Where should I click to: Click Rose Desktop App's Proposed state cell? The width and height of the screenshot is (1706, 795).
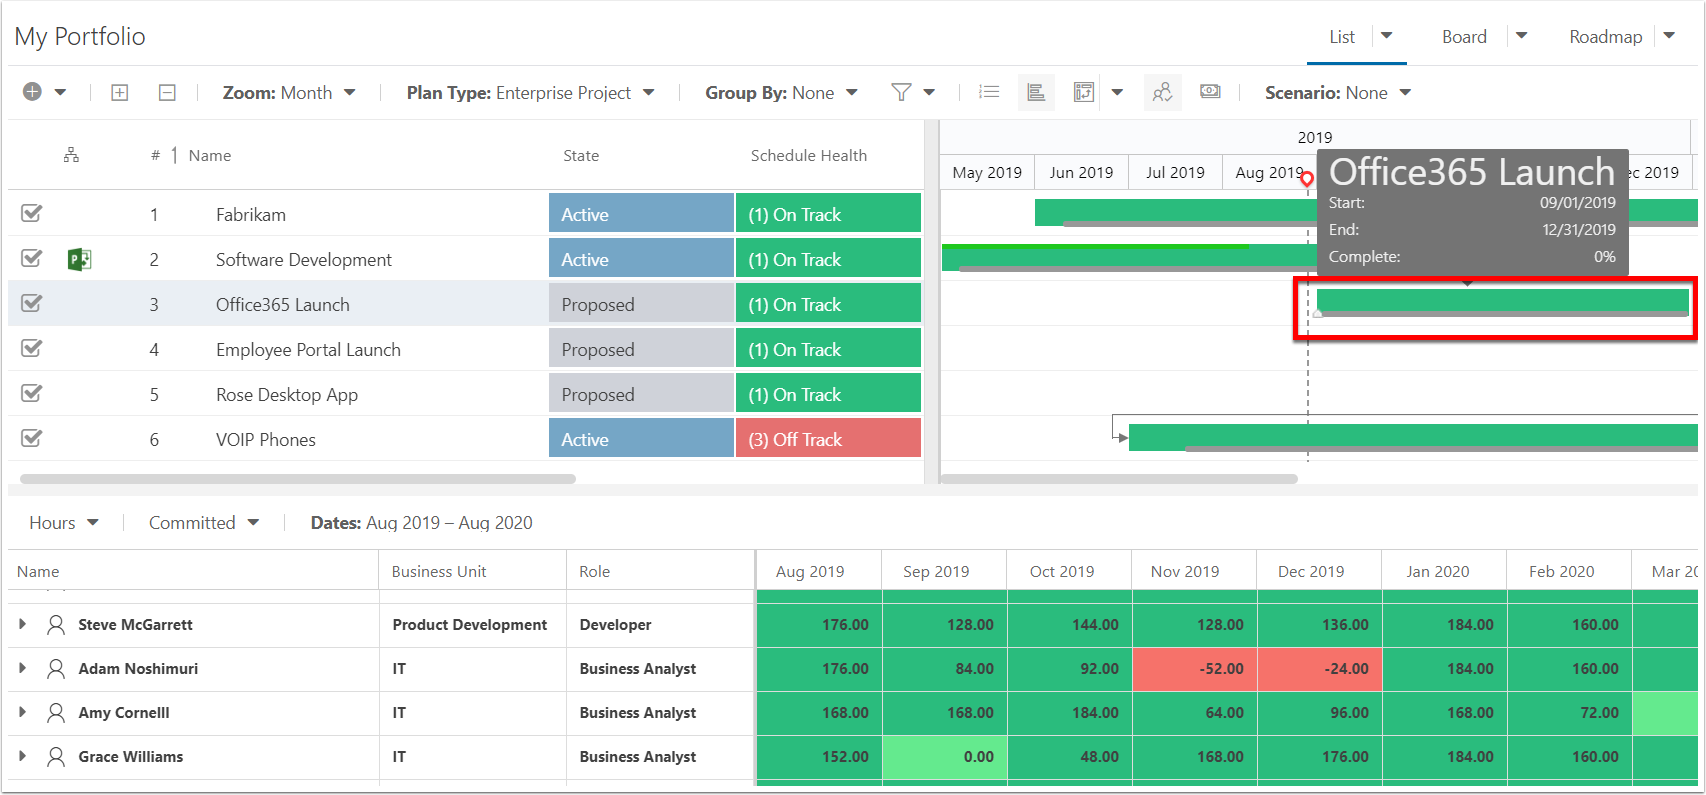[641, 393]
